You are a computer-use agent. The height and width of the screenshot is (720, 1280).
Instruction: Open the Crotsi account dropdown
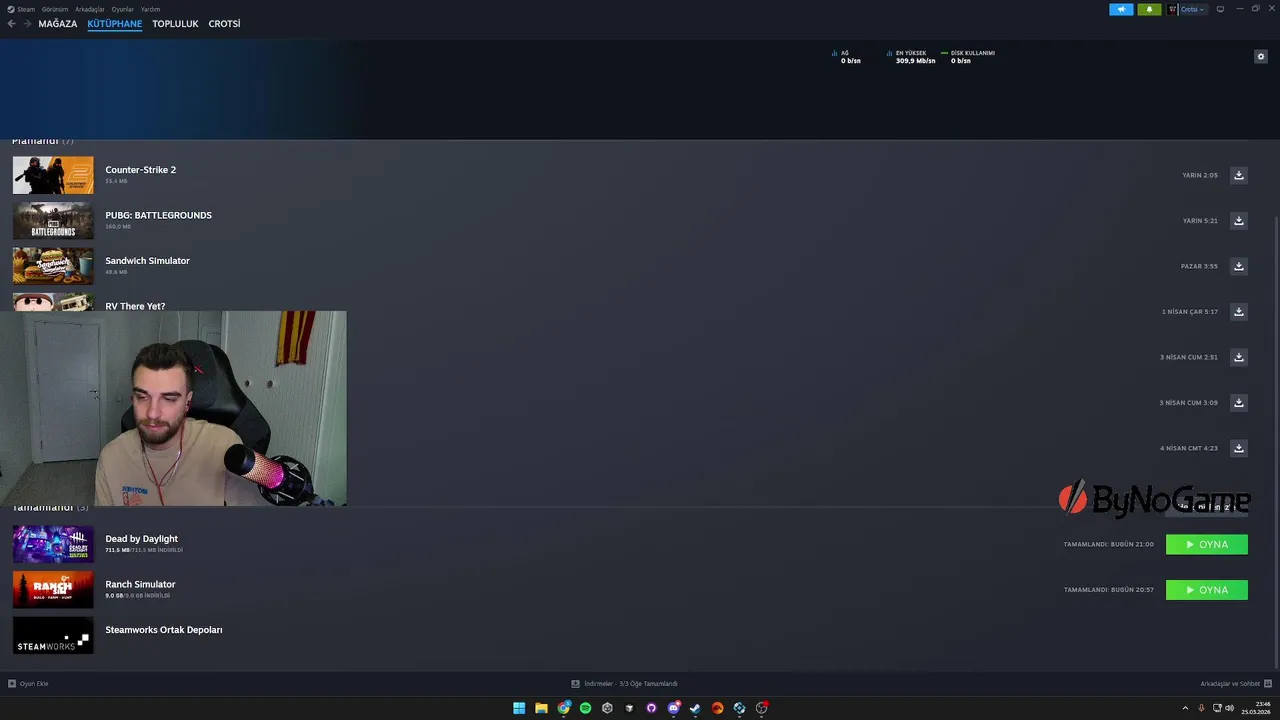point(1193,9)
